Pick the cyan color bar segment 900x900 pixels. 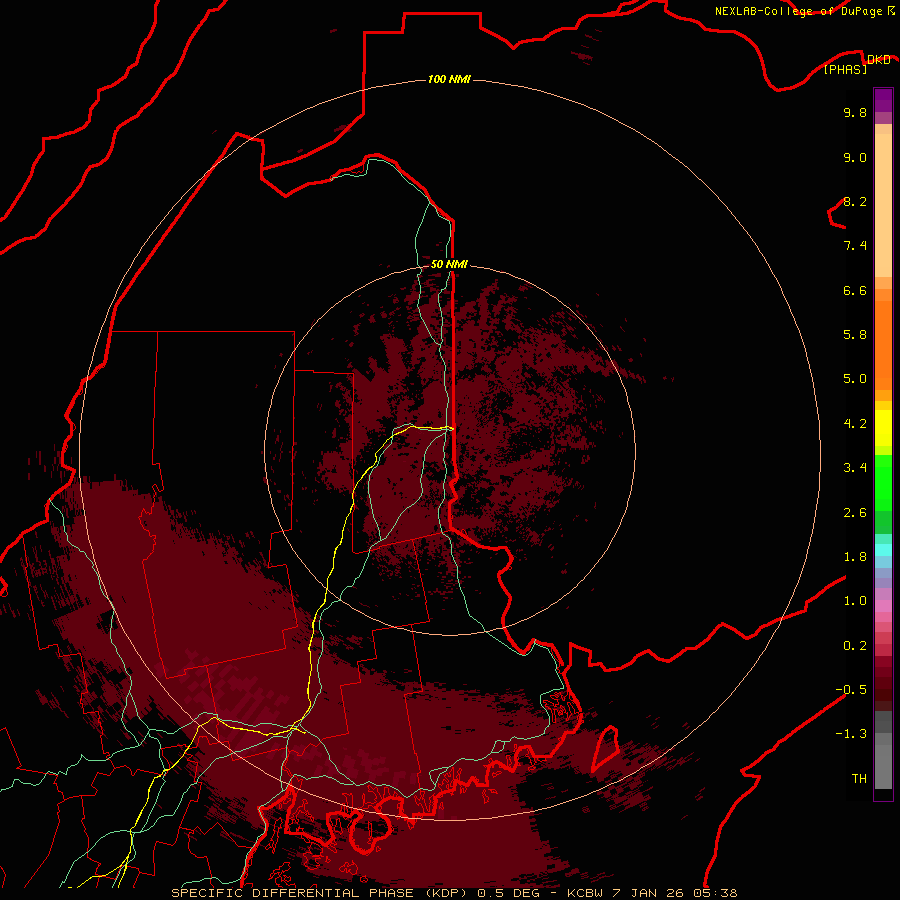coord(883,550)
